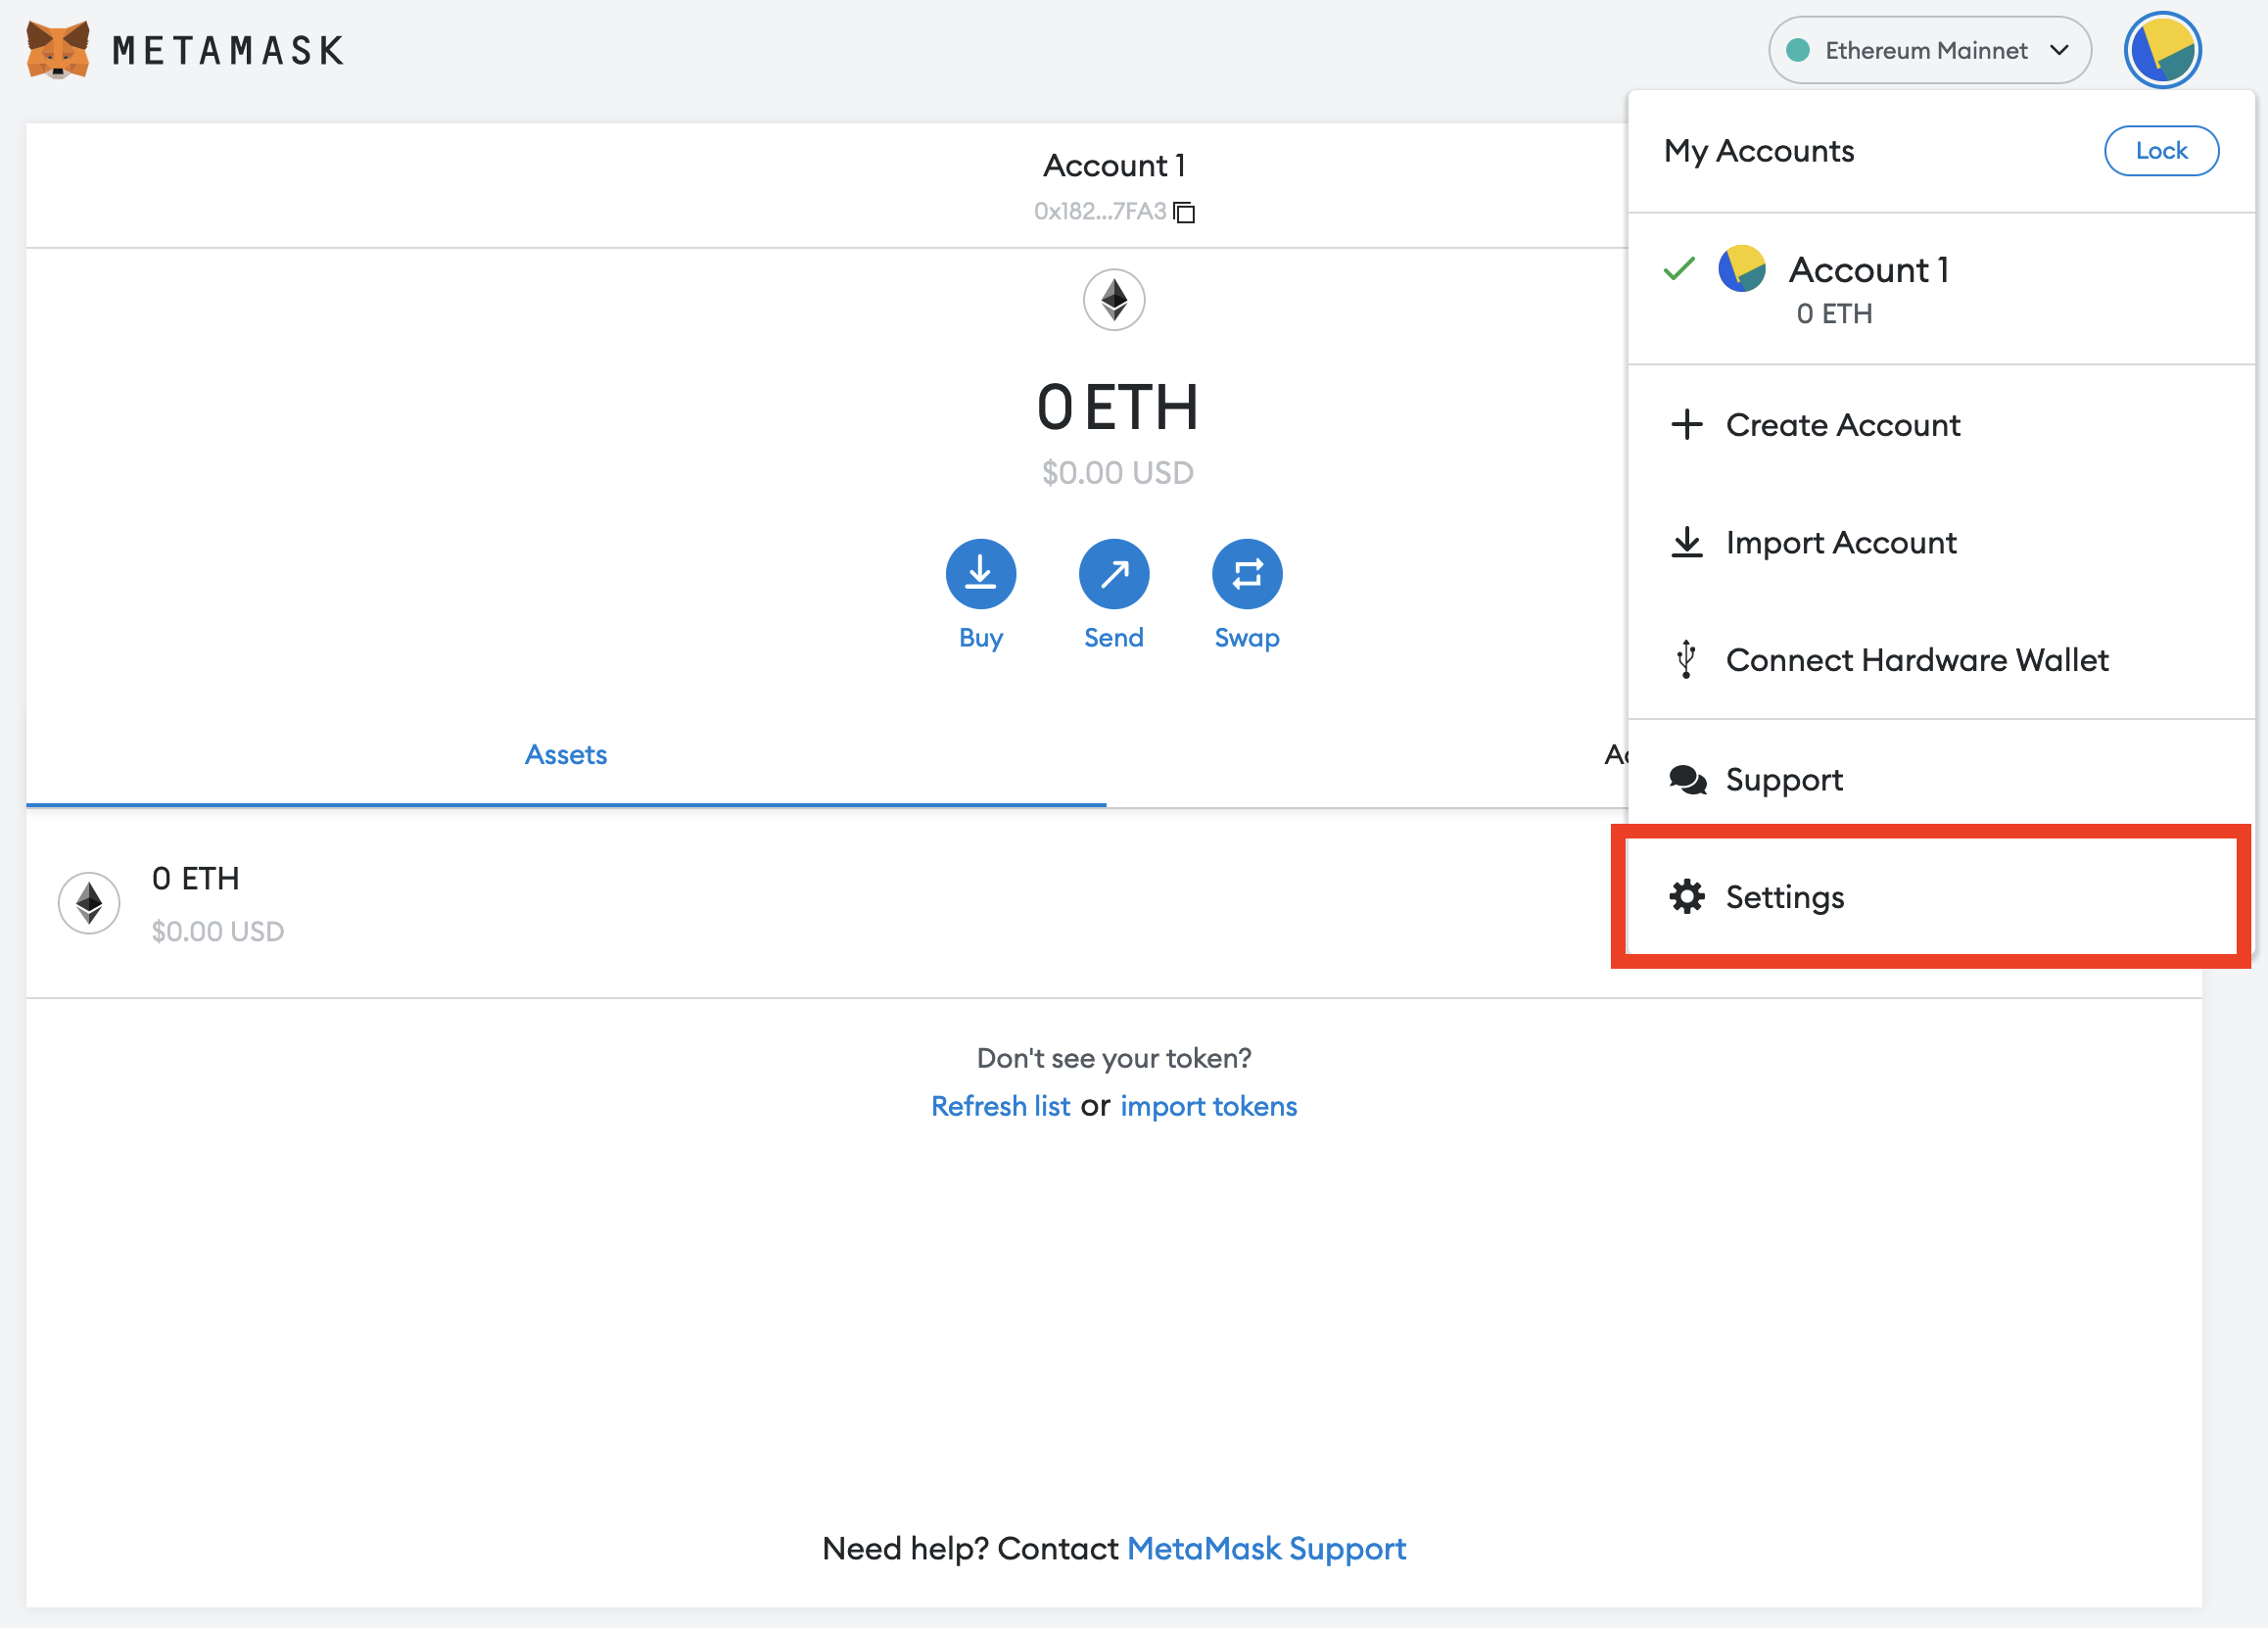
Task: Select Connect Hardware Wallet menu item
Action: click(1941, 659)
